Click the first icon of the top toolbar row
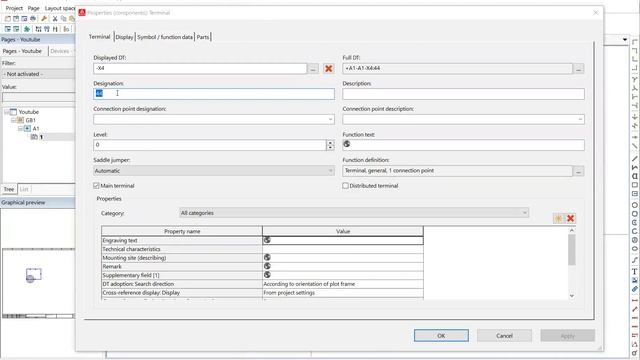This screenshot has width=640, height=360. pos(8,19)
